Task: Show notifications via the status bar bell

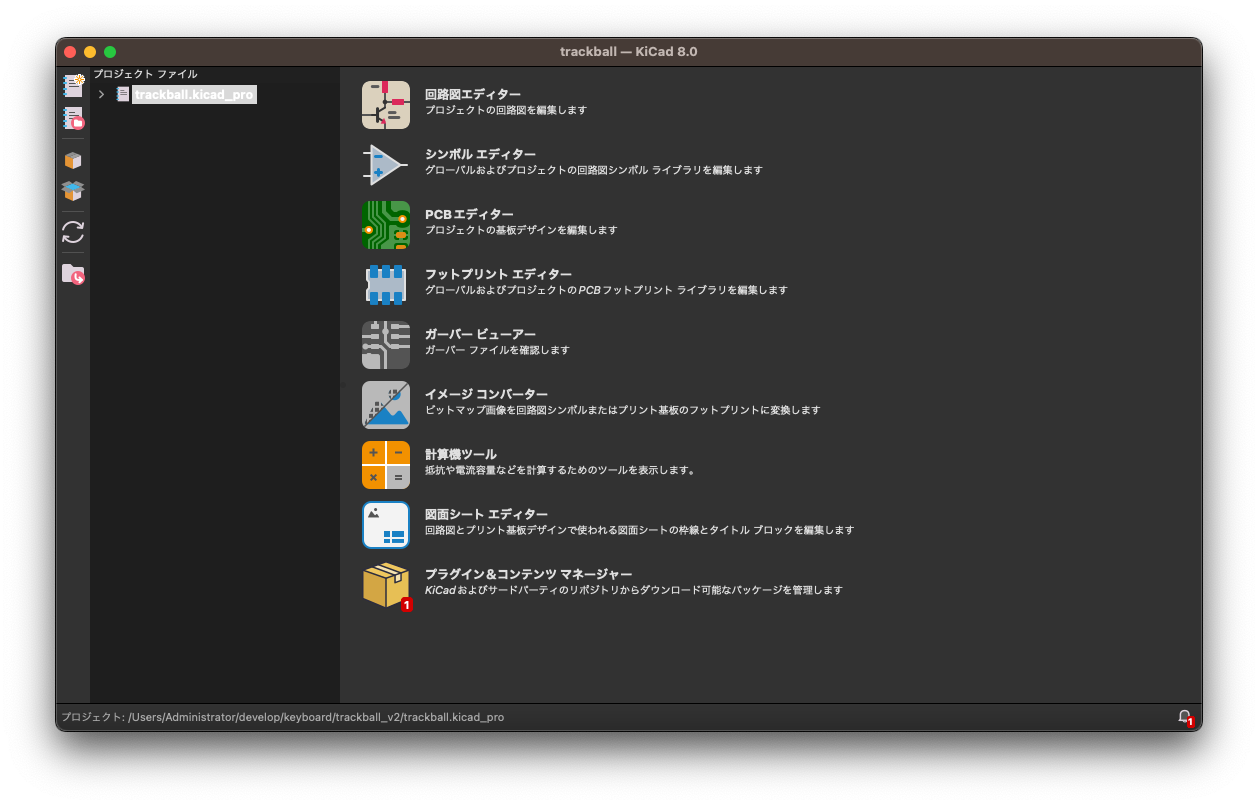Action: point(1185,717)
